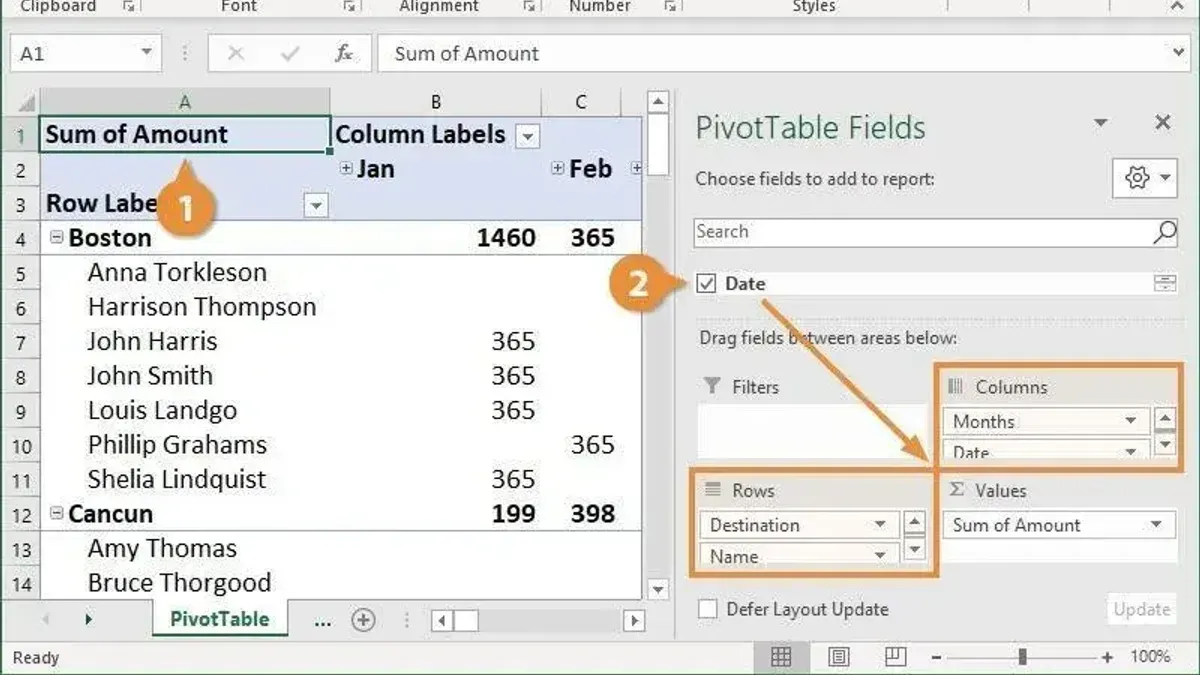Switch to Page Break Preview in the status bar
Screen dimensions: 1200x675
coord(896,657)
